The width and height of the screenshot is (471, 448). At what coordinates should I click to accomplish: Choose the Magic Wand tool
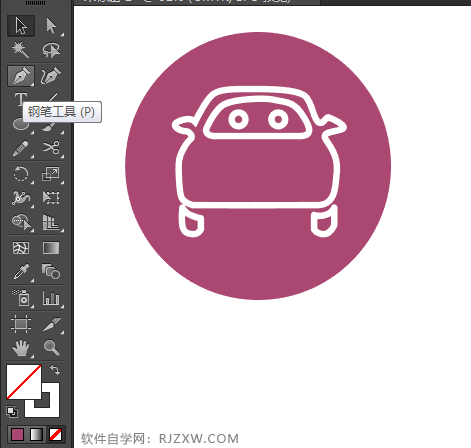[x=21, y=50]
